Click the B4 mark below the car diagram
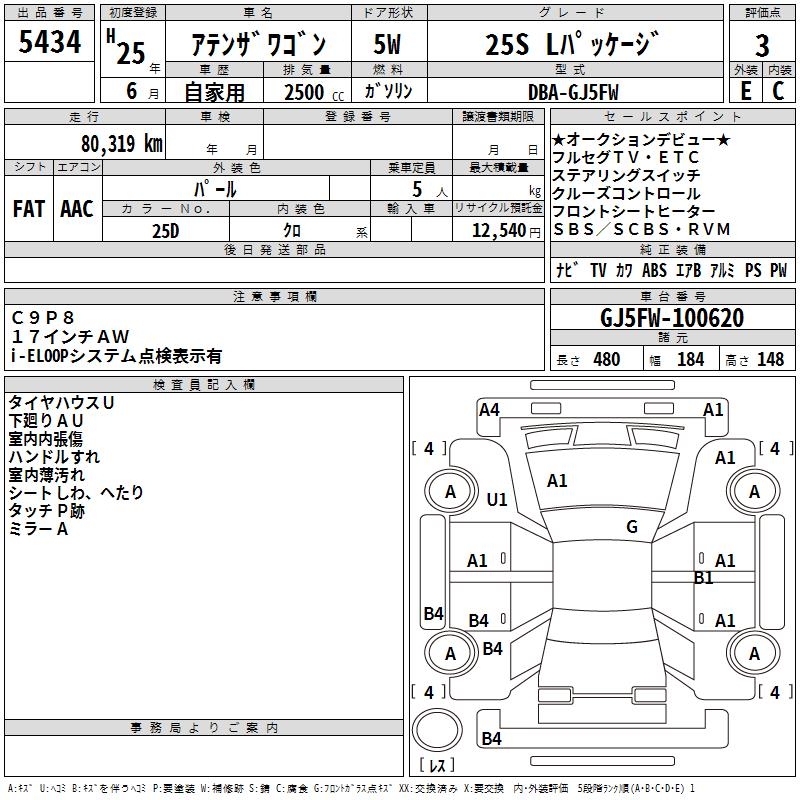Viewport: 800px width, 800px height. (491, 739)
